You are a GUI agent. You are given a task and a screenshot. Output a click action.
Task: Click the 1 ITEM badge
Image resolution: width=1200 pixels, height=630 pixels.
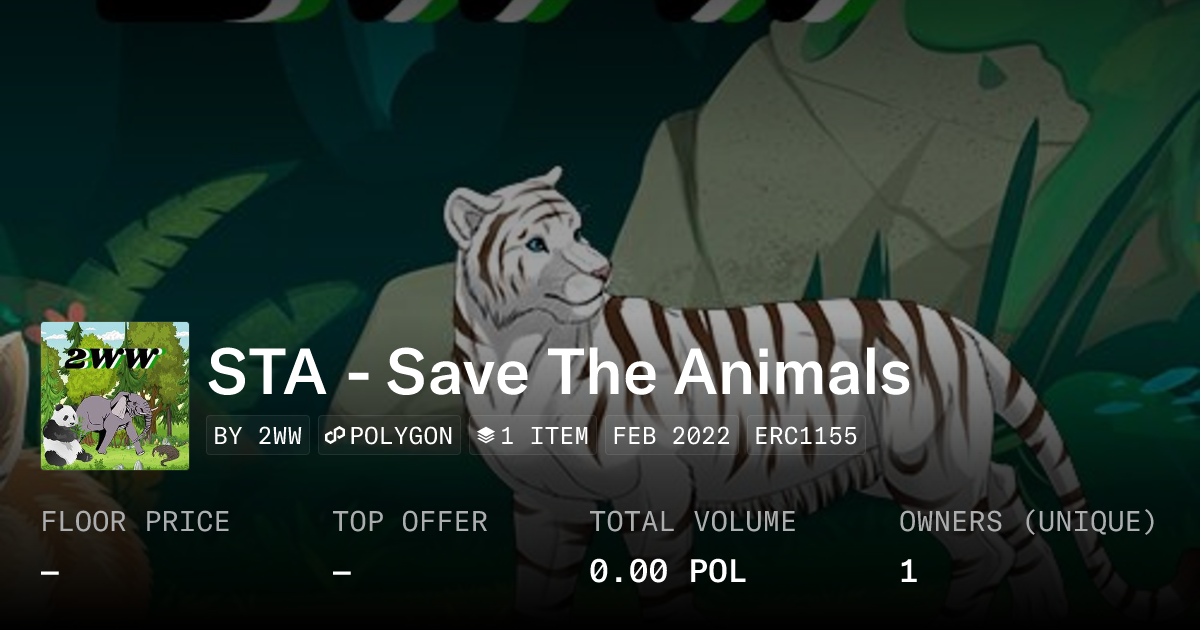(533, 436)
